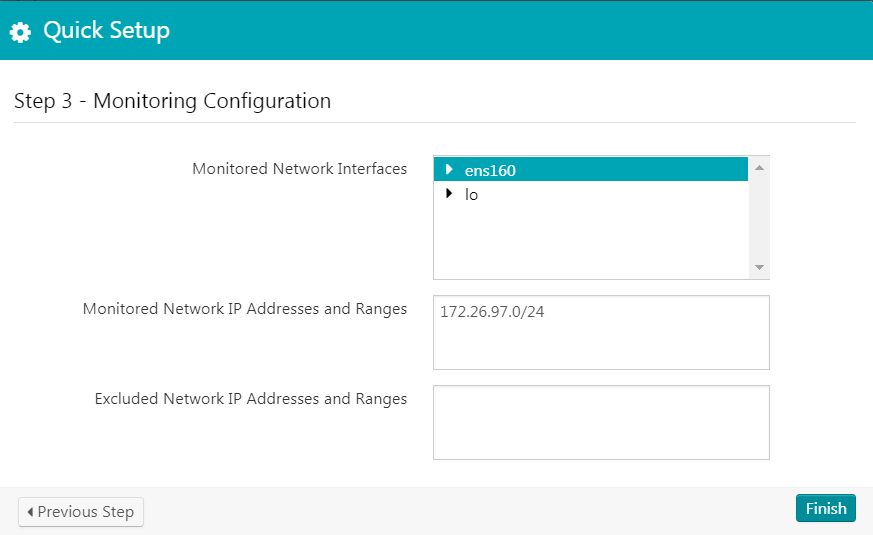
Task: Click the Excluded Network IP Addresses label
Action: (x=251, y=399)
